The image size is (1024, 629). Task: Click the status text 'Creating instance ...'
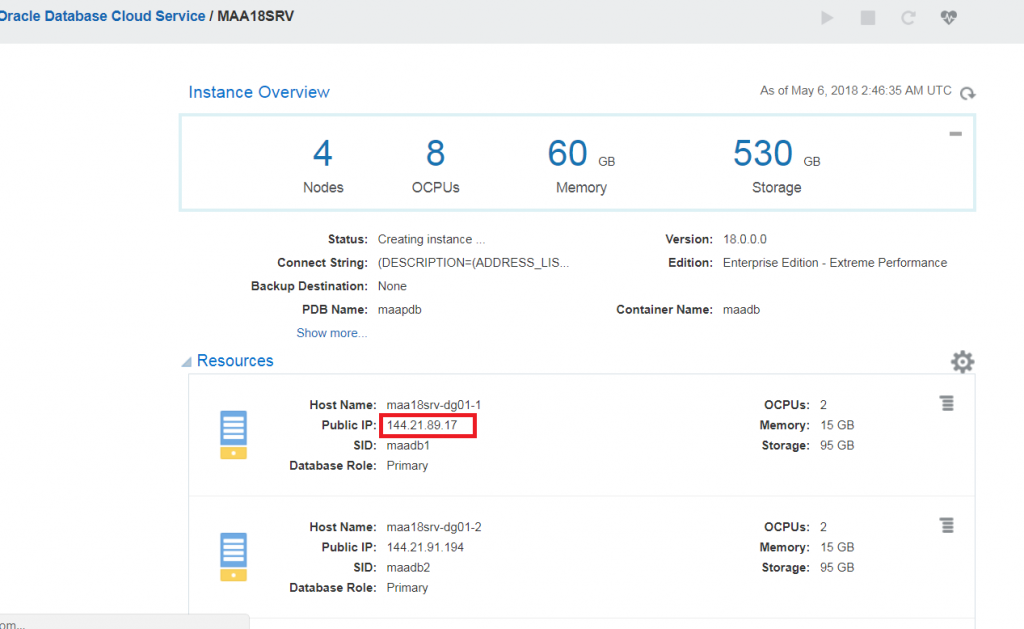pos(431,240)
